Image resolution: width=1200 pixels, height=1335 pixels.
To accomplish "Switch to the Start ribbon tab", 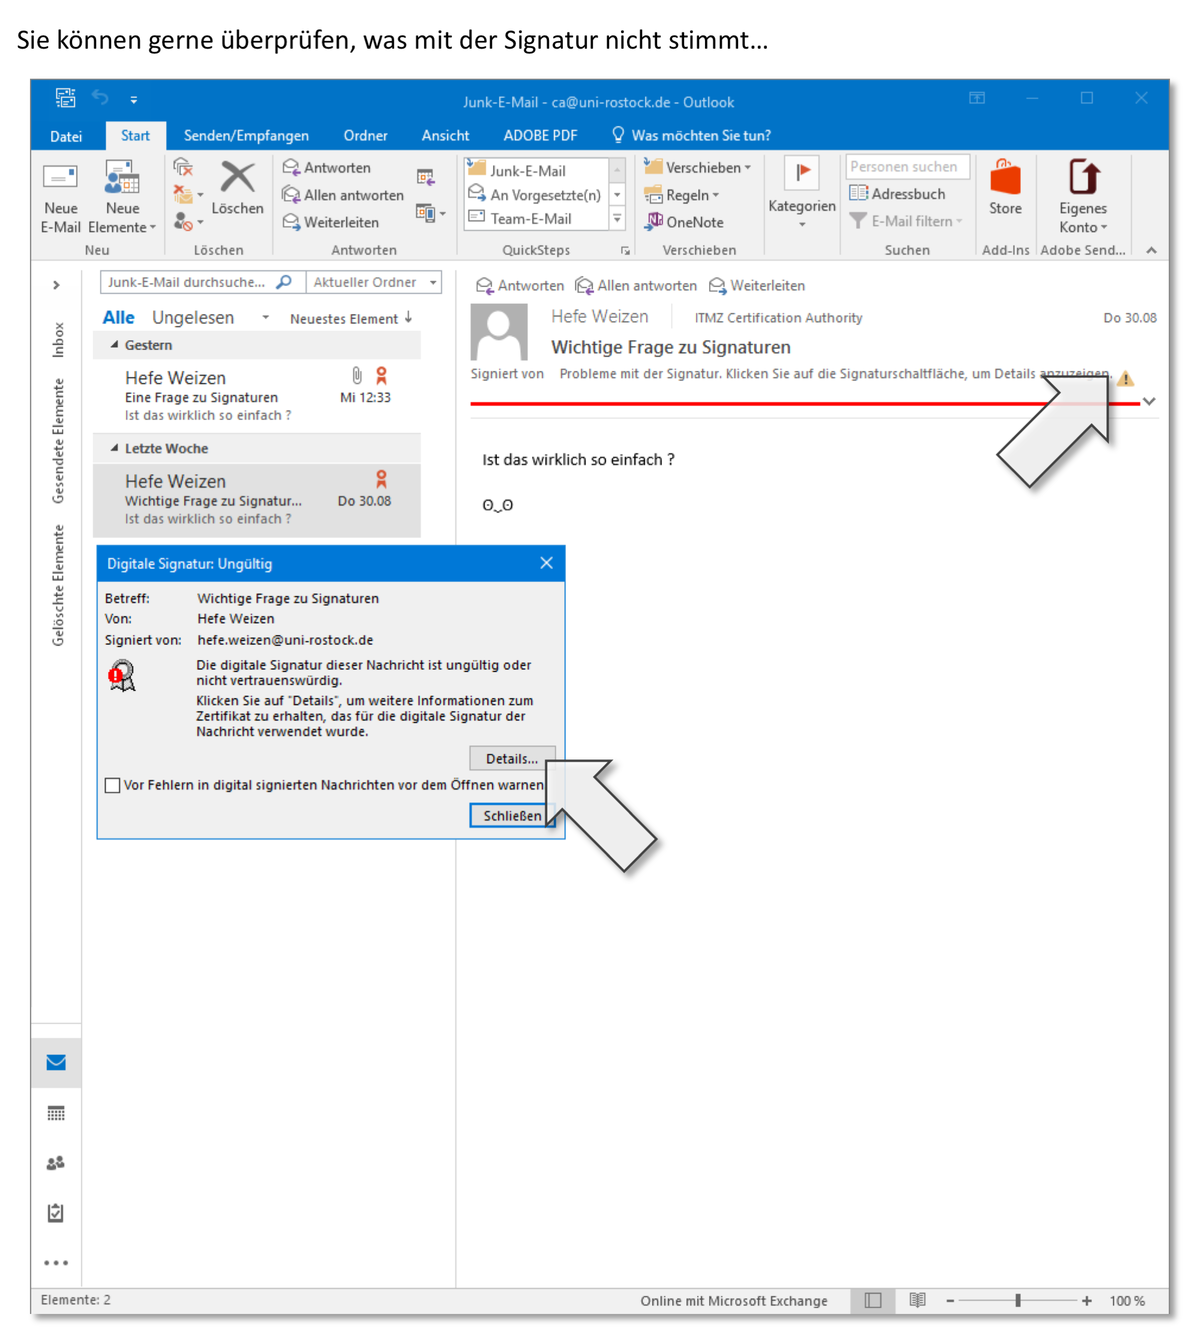I will tap(135, 136).
